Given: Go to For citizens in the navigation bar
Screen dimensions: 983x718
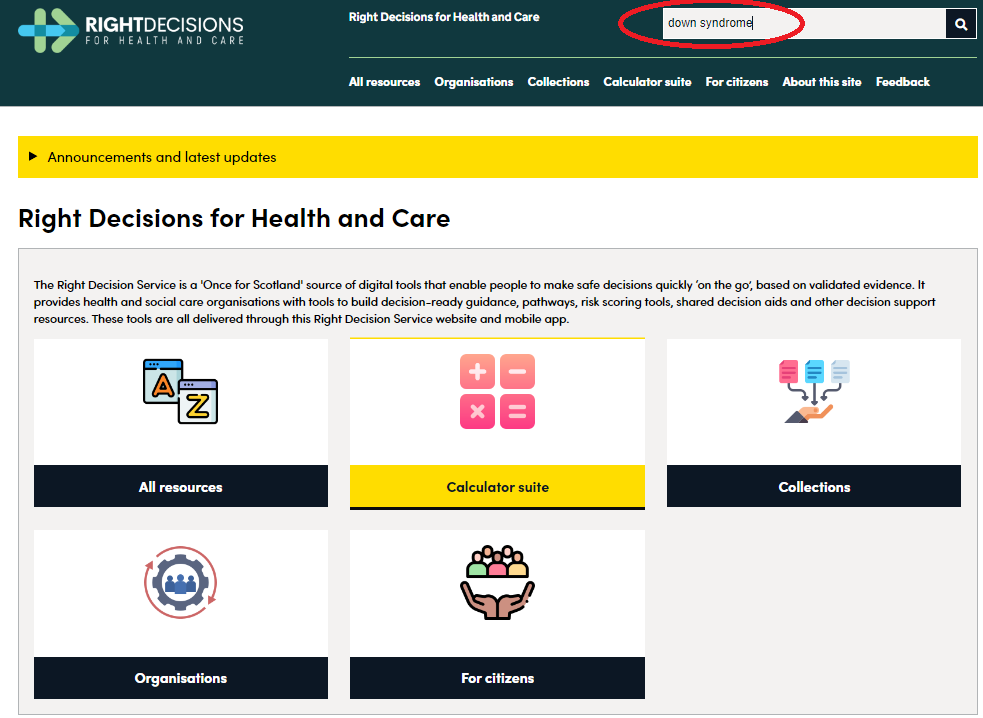Looking at the screenshot, I should pyautogui.click(x=737, y=82).
